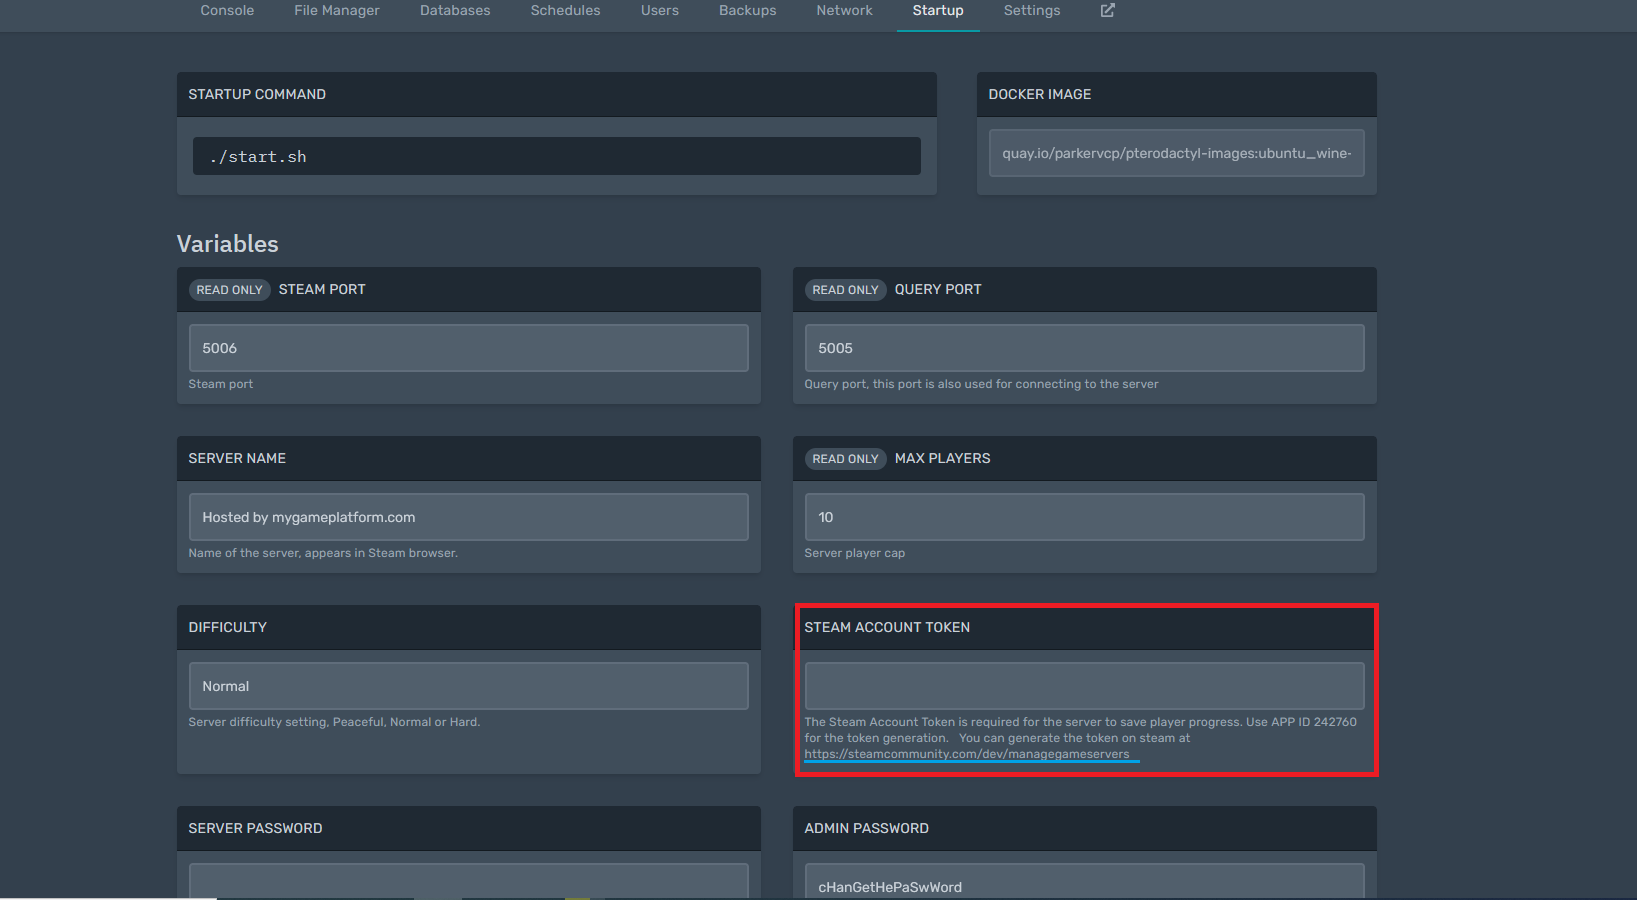The height and width of the screenshot is (900, 1637).
Task: Focus the Server Name input field
Action: click(x=469, y=517)
